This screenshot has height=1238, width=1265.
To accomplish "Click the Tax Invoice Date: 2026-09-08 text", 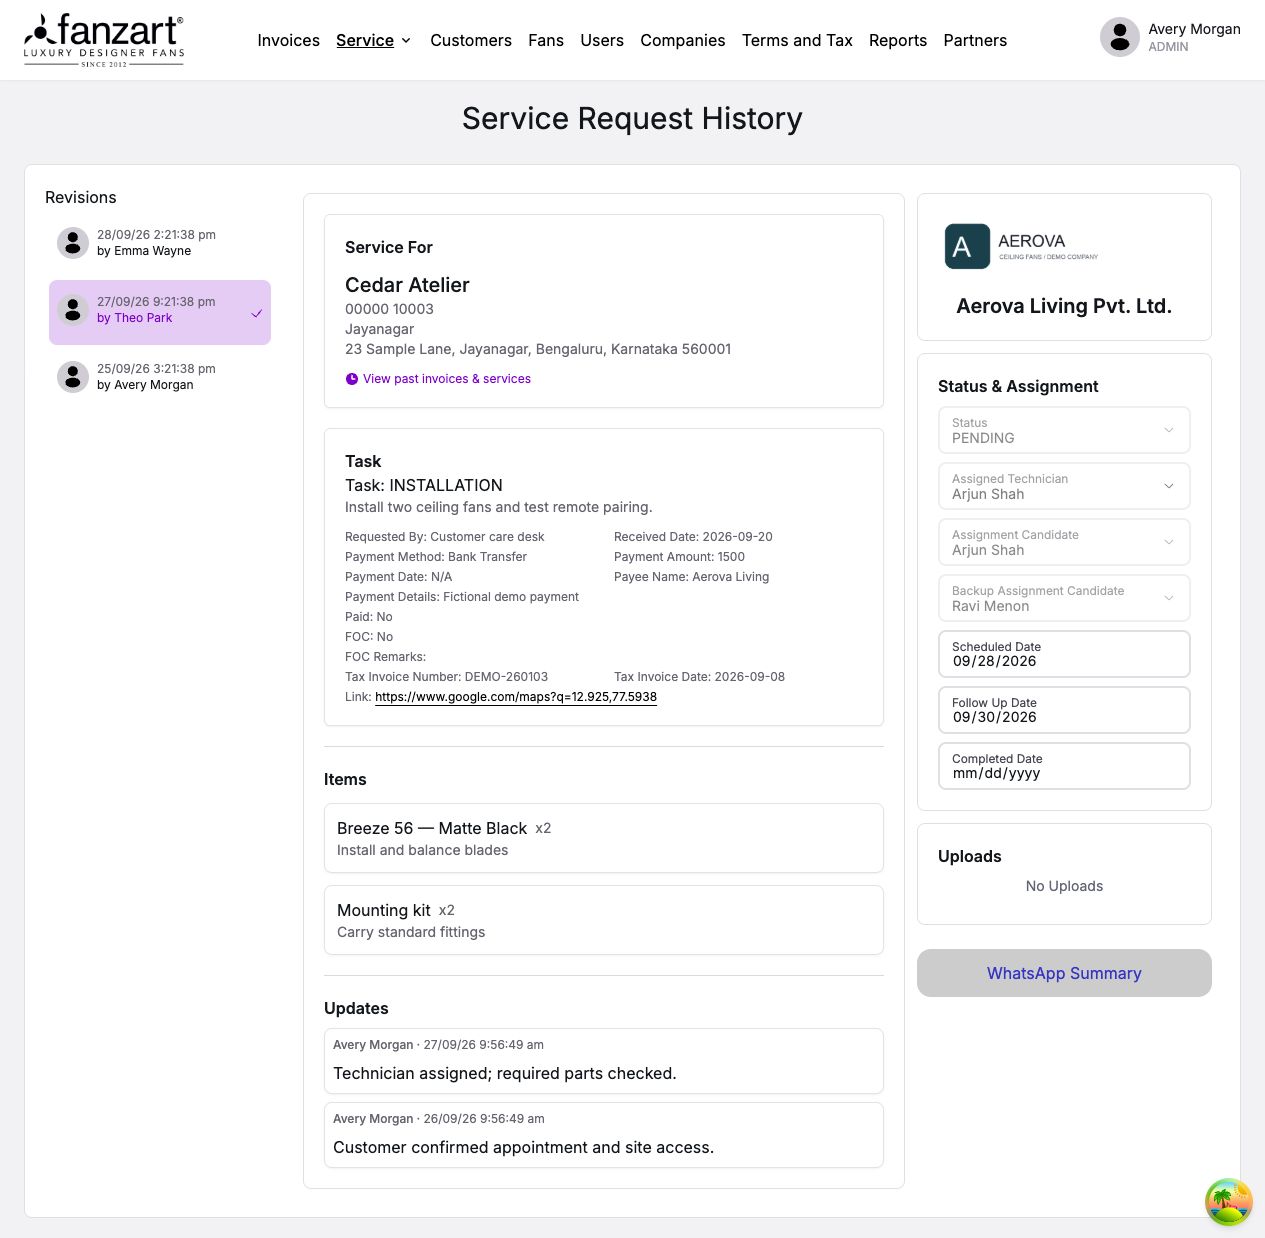I will (x=699, y=677).
